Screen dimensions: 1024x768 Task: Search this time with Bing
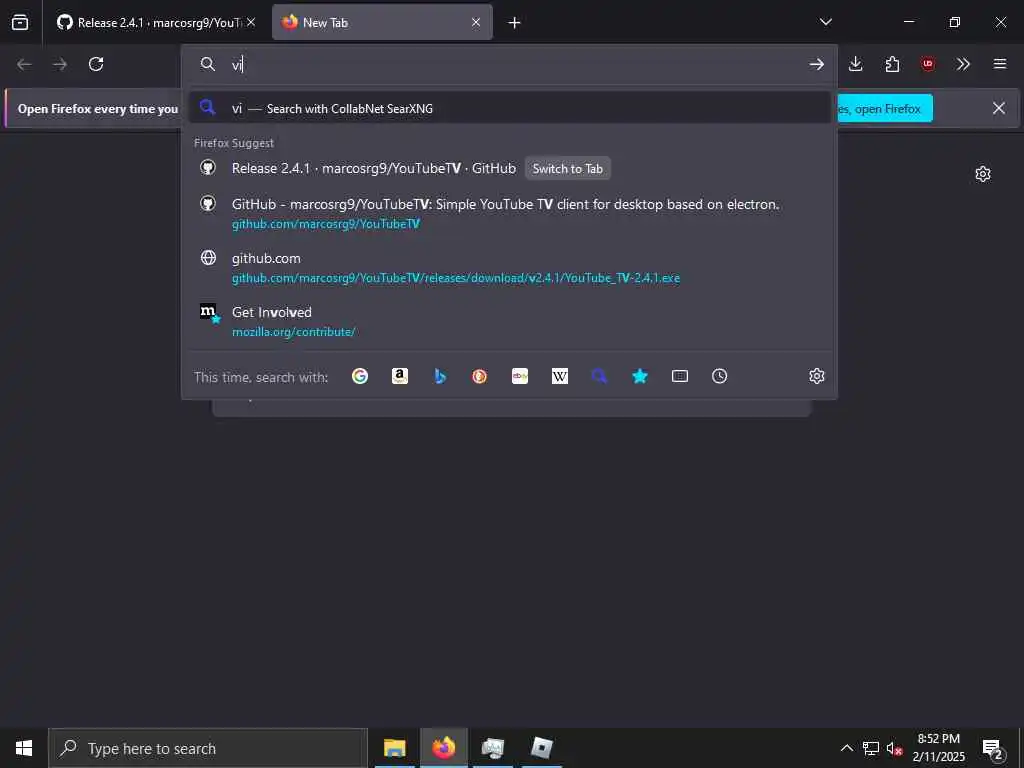tap(440, 376)
